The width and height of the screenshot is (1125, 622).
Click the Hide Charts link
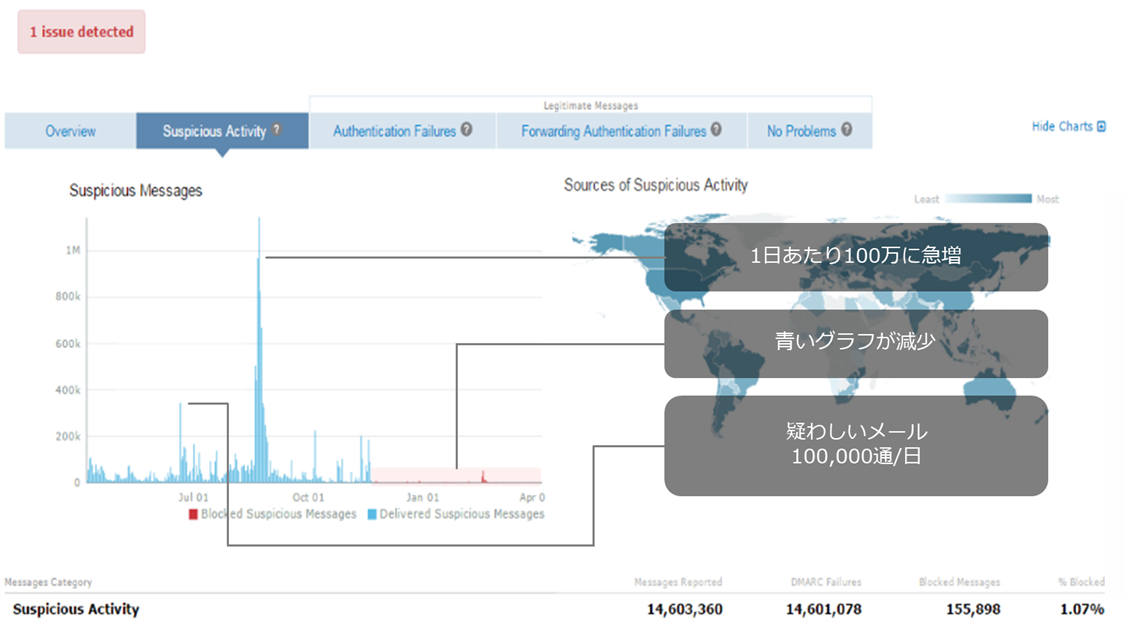(x=1062, y=127)
